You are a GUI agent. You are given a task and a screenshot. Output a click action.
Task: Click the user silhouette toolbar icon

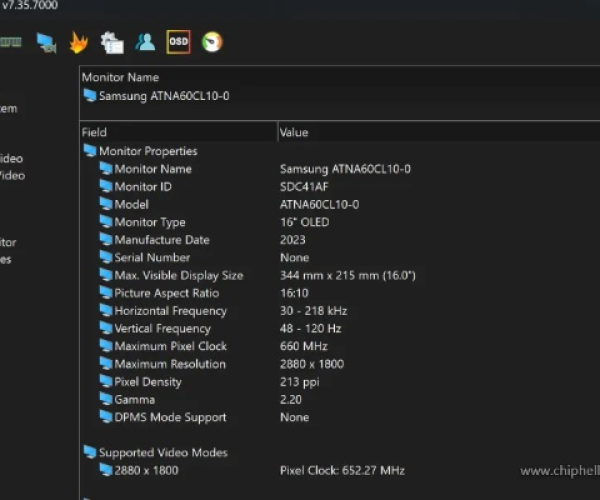coord(145,42)
